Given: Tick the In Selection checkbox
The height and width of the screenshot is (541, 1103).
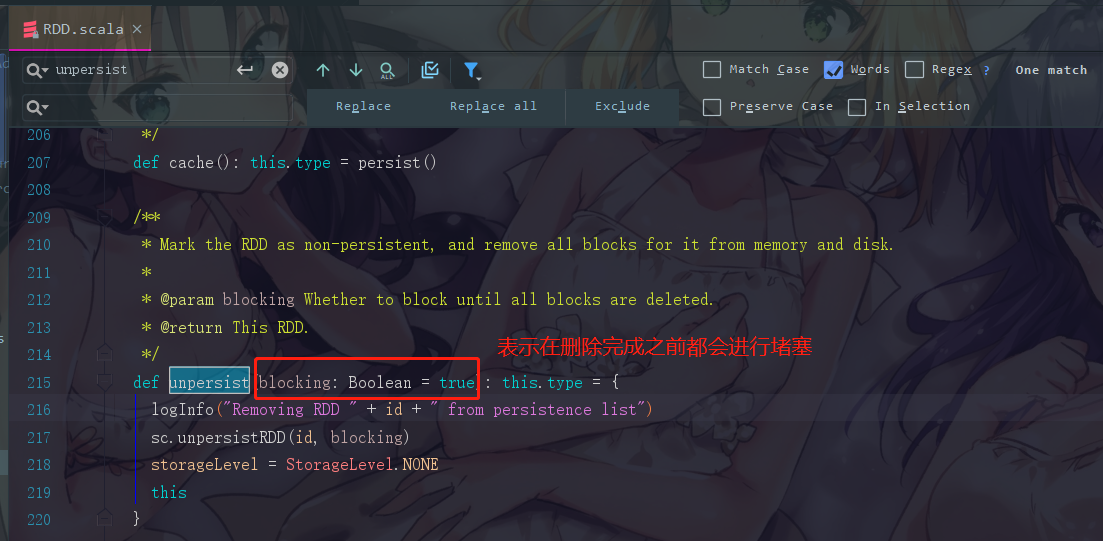Looking at the screenshot, I should pos(857,107).
